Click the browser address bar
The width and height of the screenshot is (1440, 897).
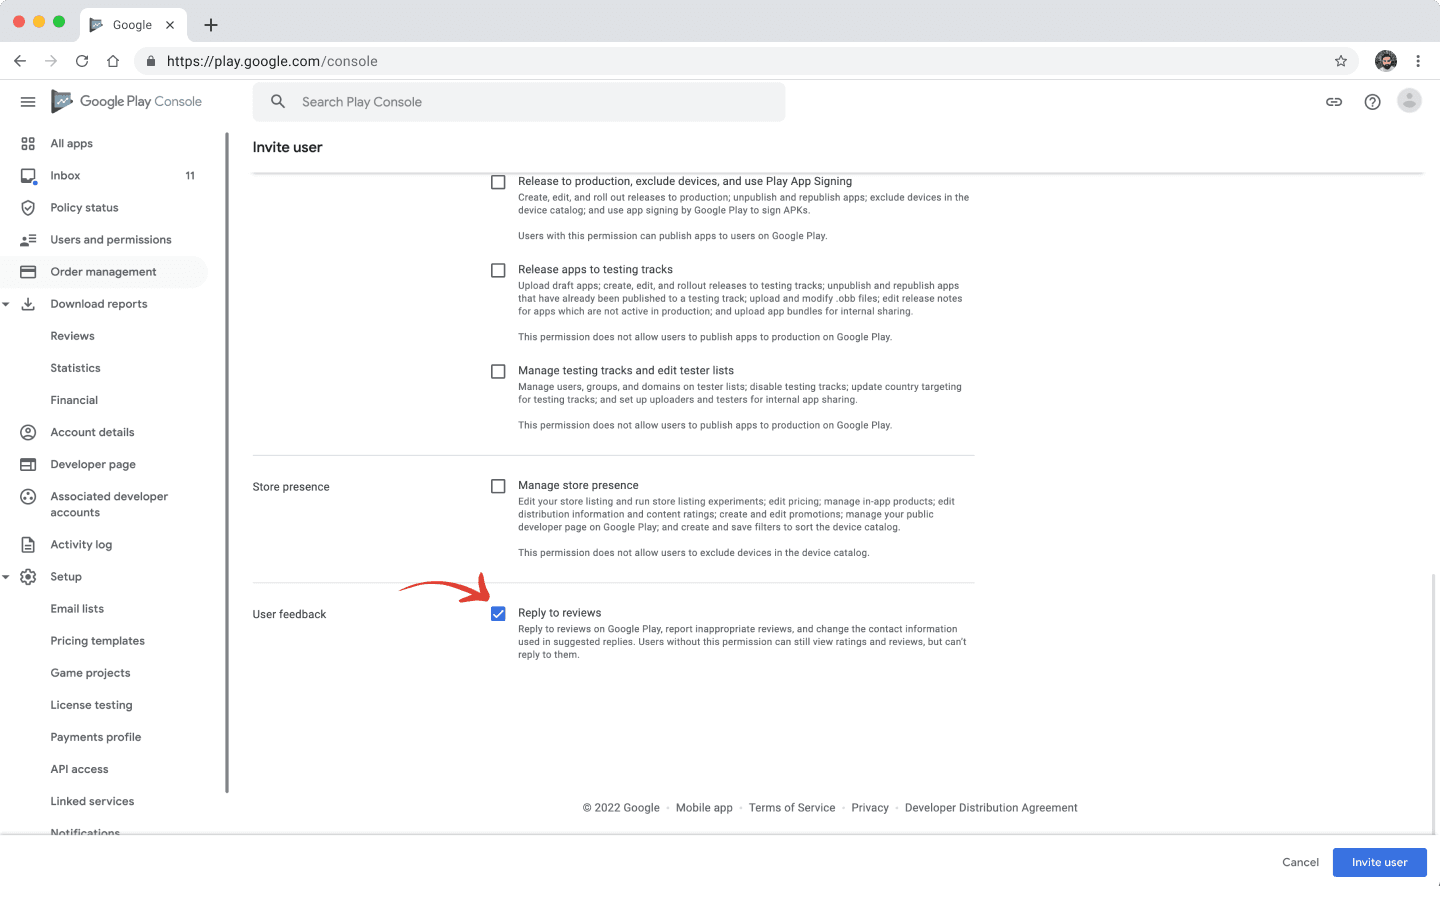click(x=745, y=61)
